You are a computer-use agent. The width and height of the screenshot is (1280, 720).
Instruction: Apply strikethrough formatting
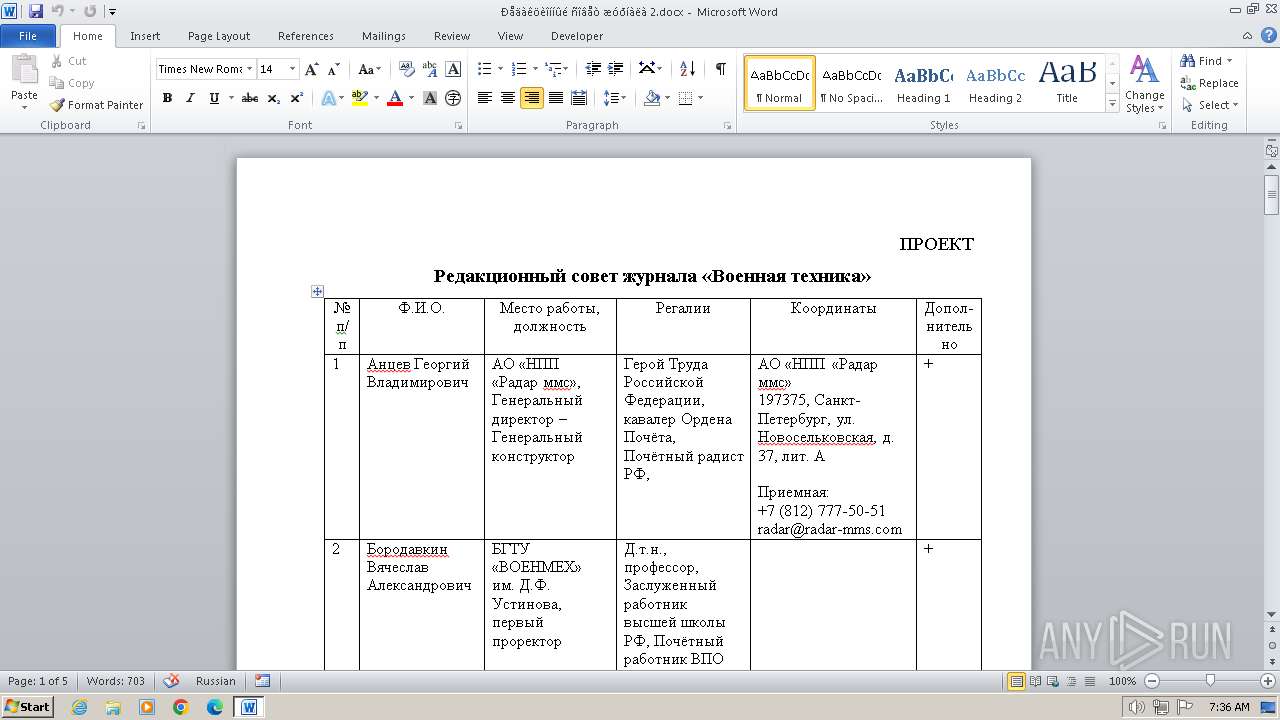250,98
